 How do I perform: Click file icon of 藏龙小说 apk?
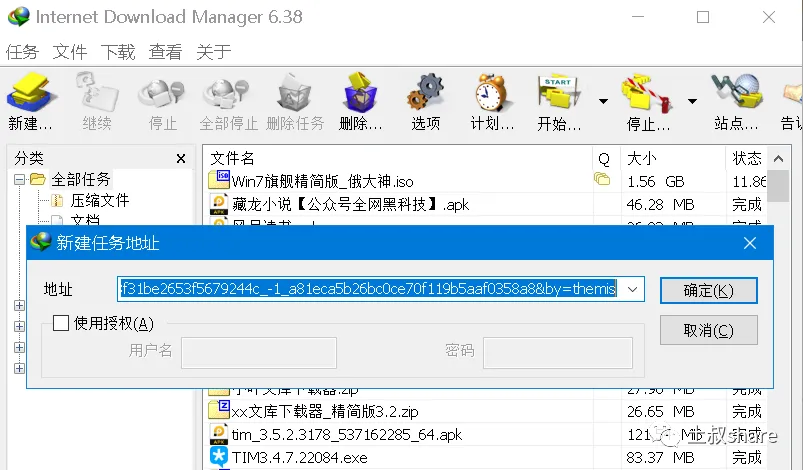tap(219, 204)
